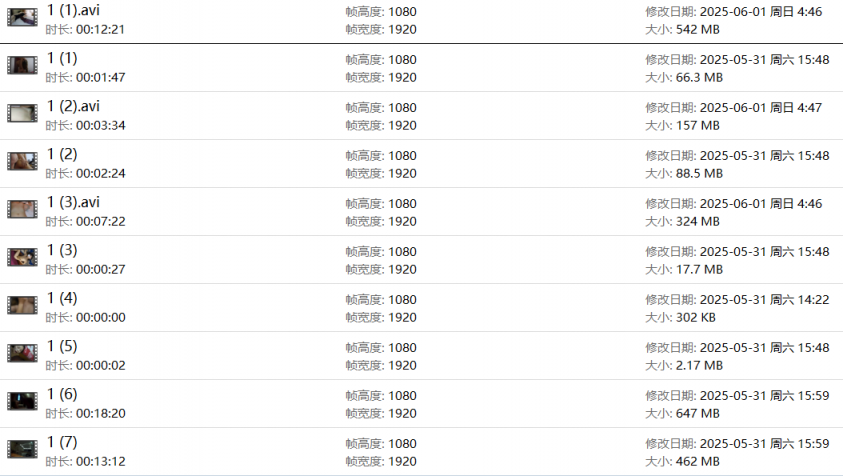This screenshot has width=843, height=476.
Task: Click the file name 1 (1).avi
Action: pos(73,10)
